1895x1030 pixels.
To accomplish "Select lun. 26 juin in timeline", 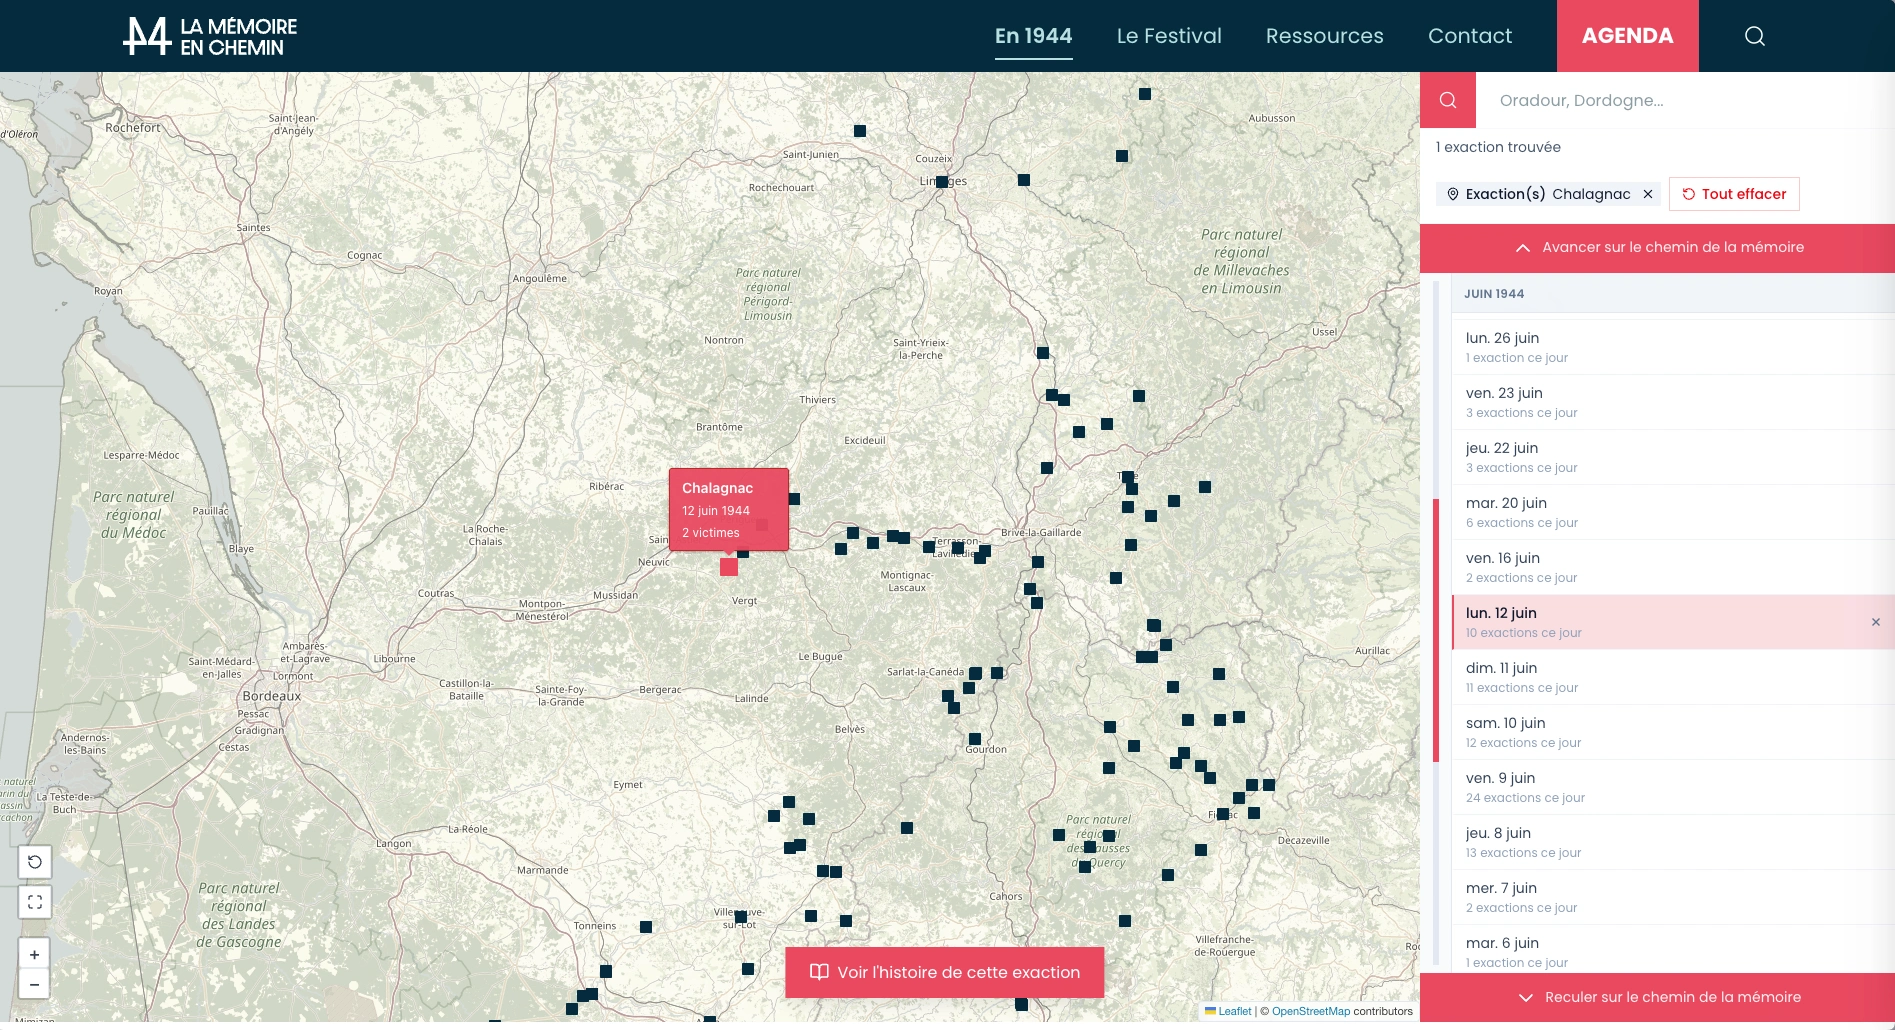I will [x=1673, y=347].
